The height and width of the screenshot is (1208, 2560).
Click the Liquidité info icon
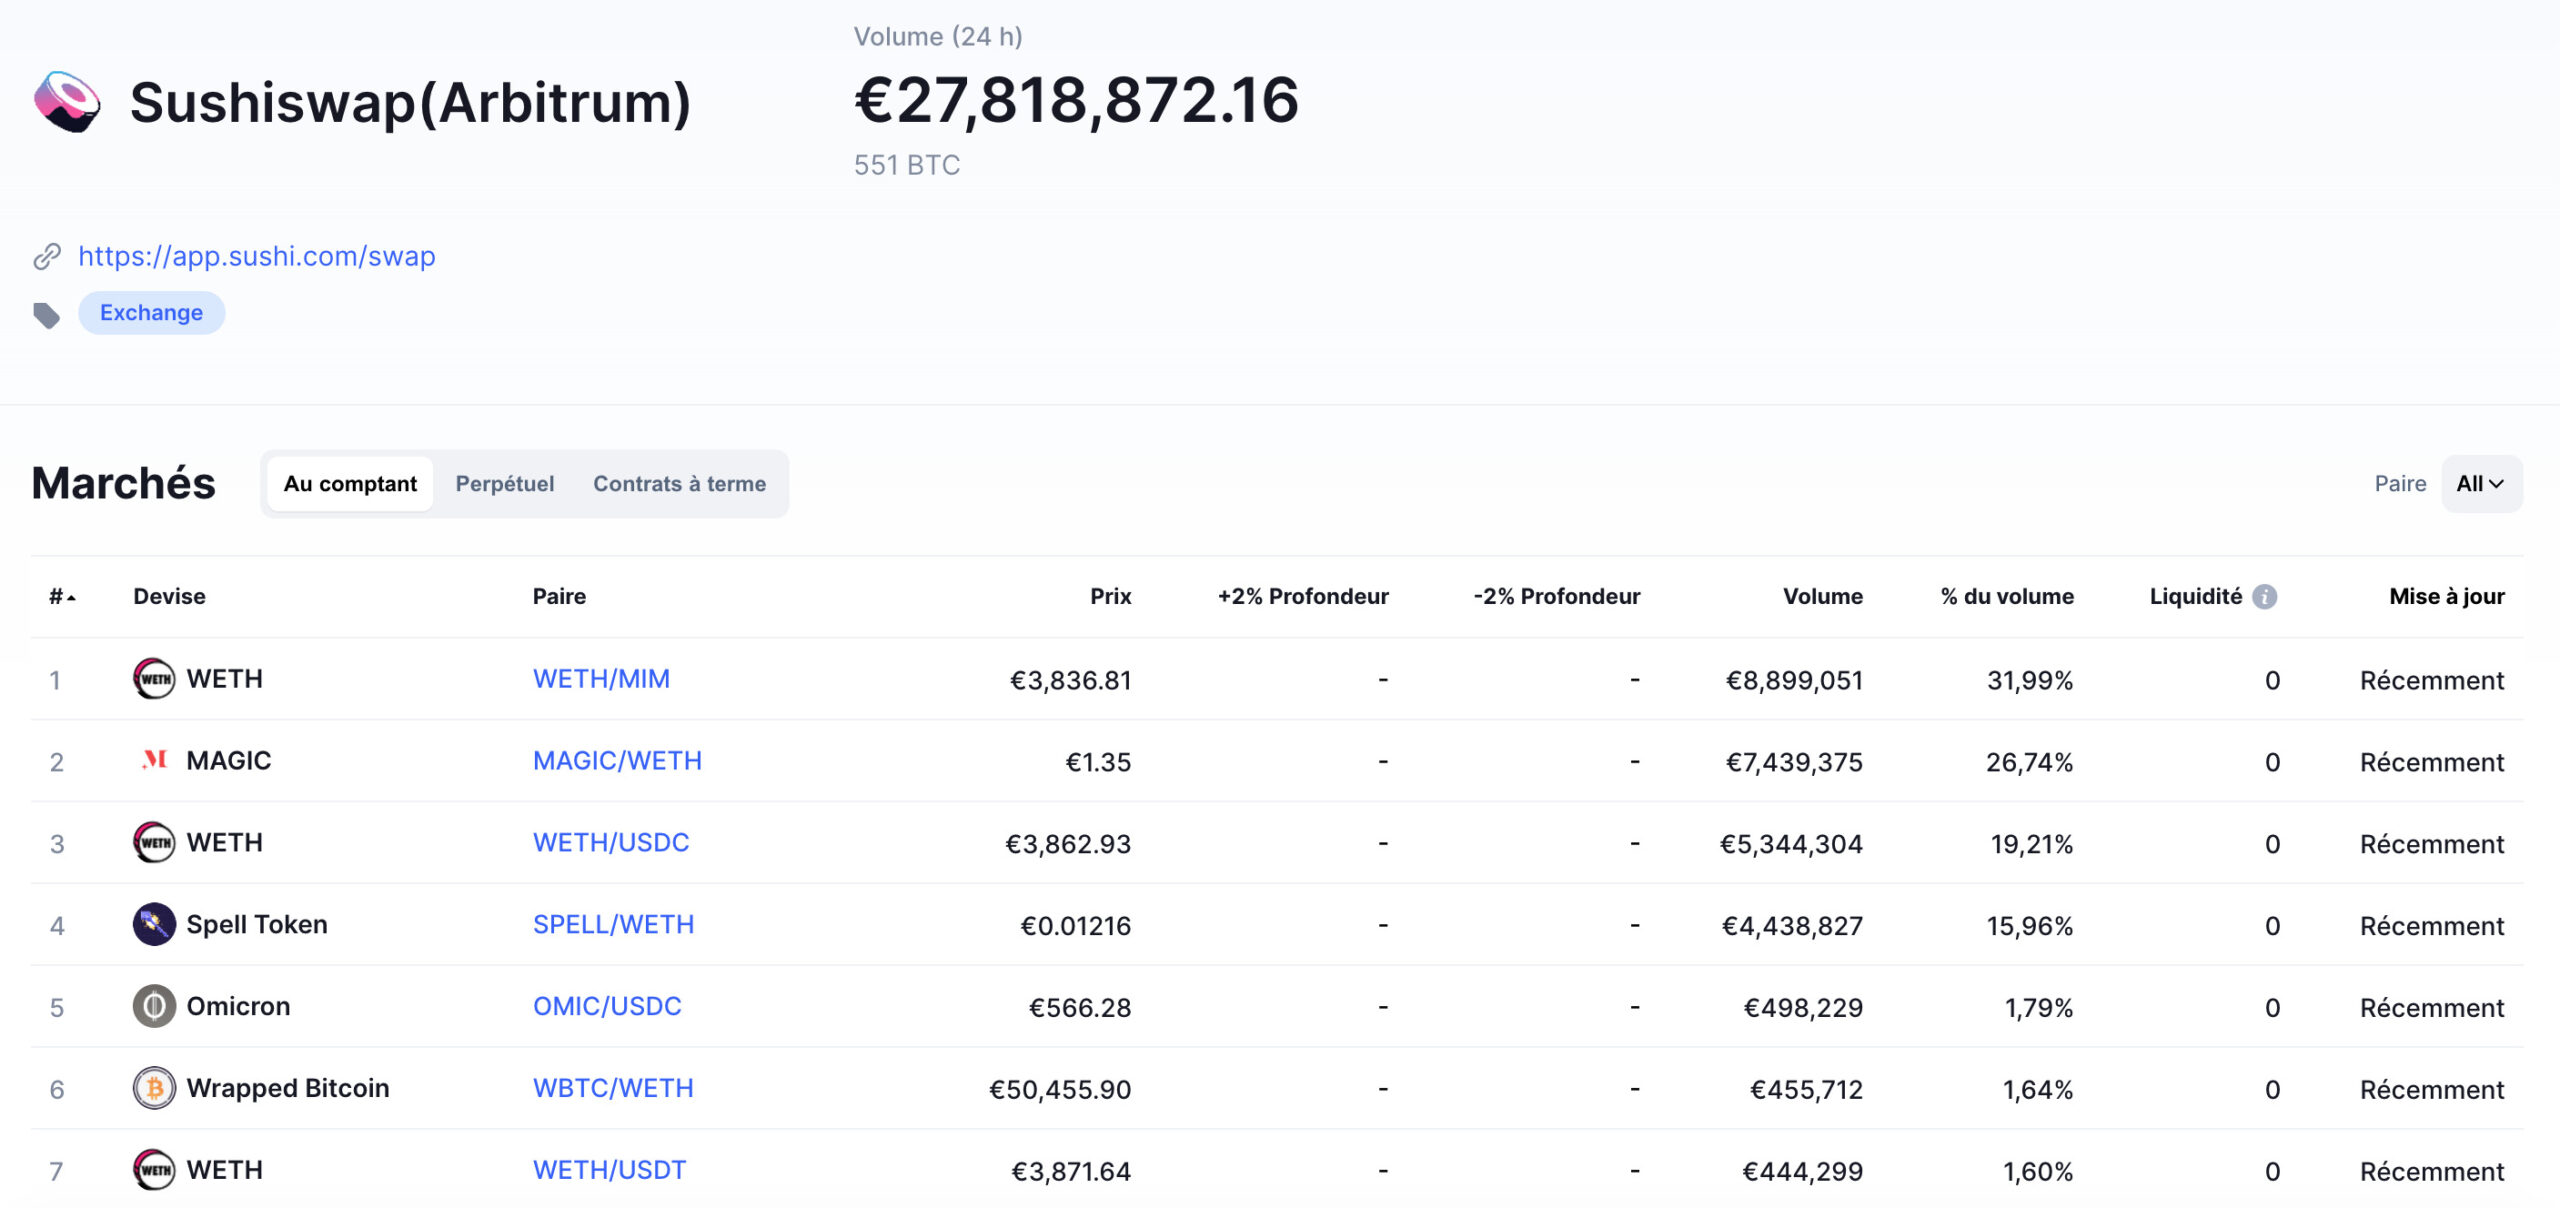pos(2265,597)
